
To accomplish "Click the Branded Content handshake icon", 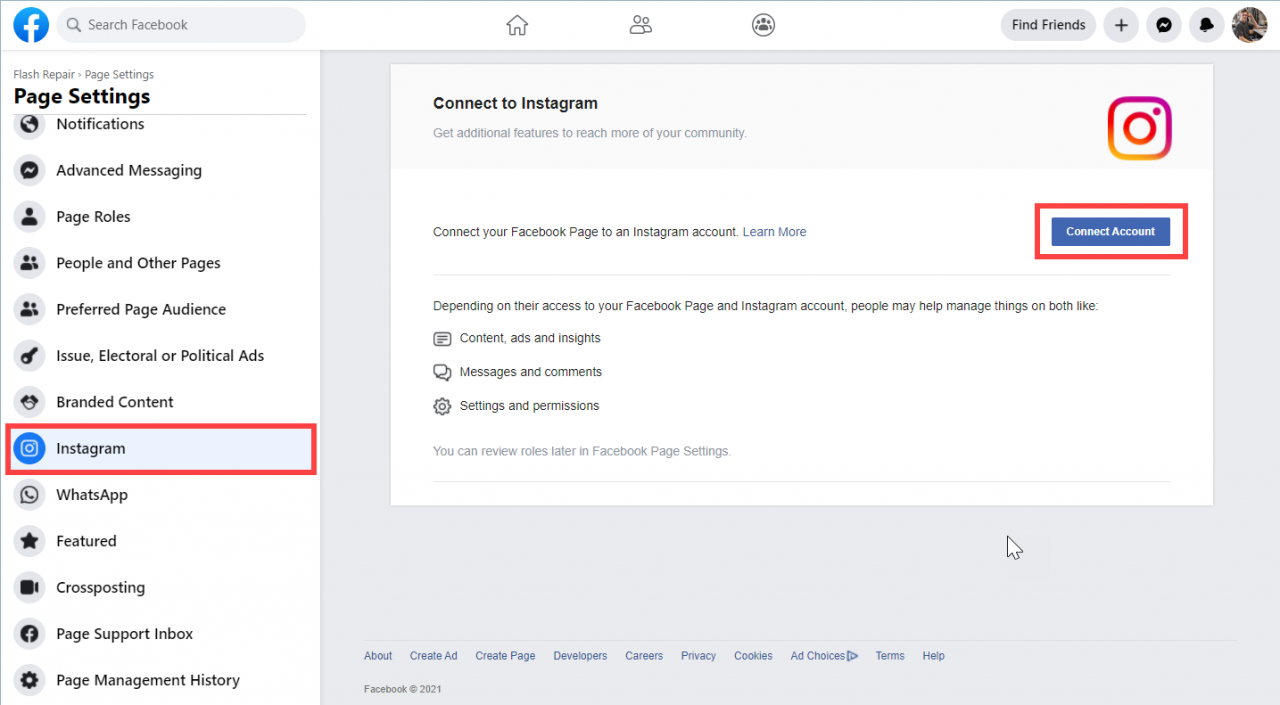I will pyautogui.click(x=30, y=402).
